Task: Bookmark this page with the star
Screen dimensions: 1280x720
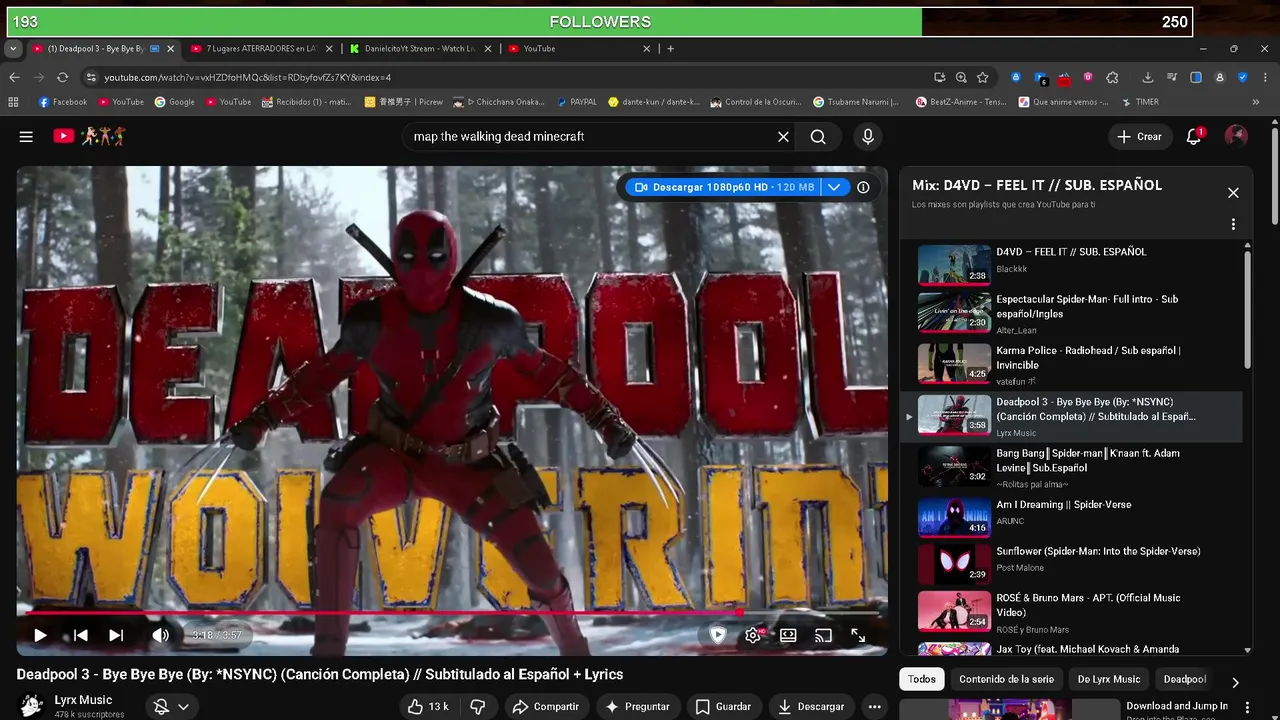Action: (983, 77)
